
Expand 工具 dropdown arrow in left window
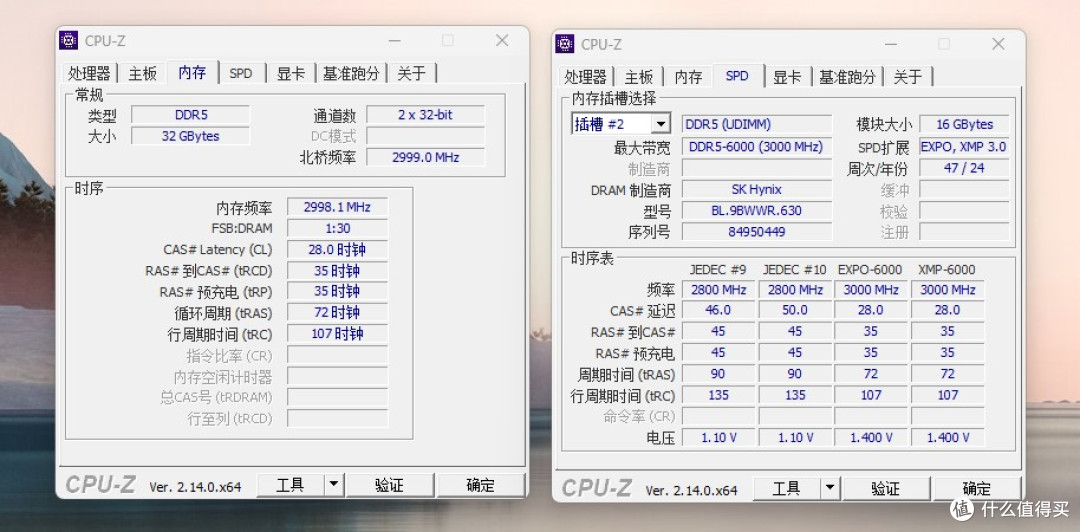[333, 485]
